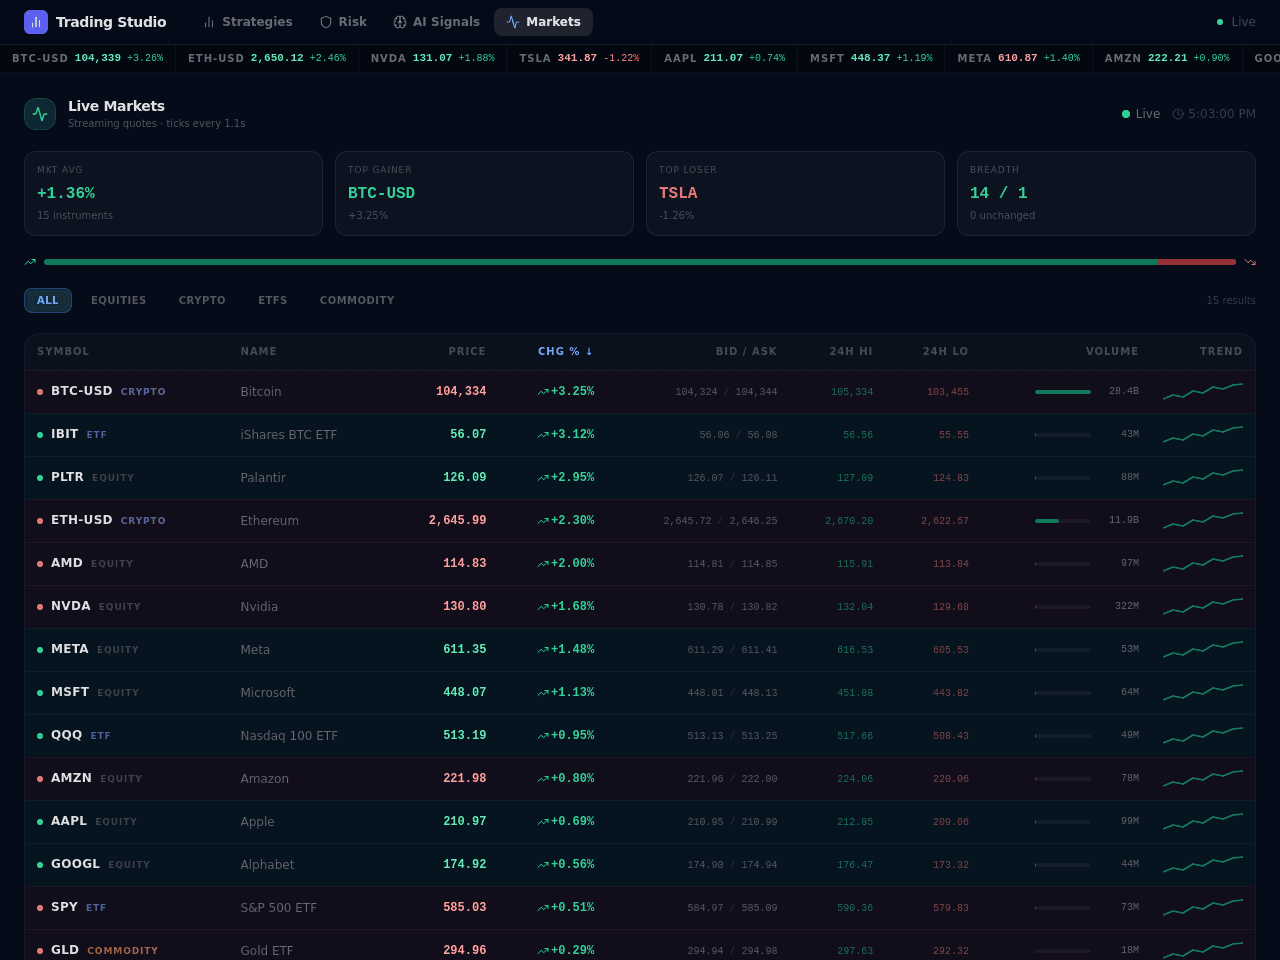Open the MKT AVG summary card
This screenshot has width=1280, height=960.
[x=173, y=193]
